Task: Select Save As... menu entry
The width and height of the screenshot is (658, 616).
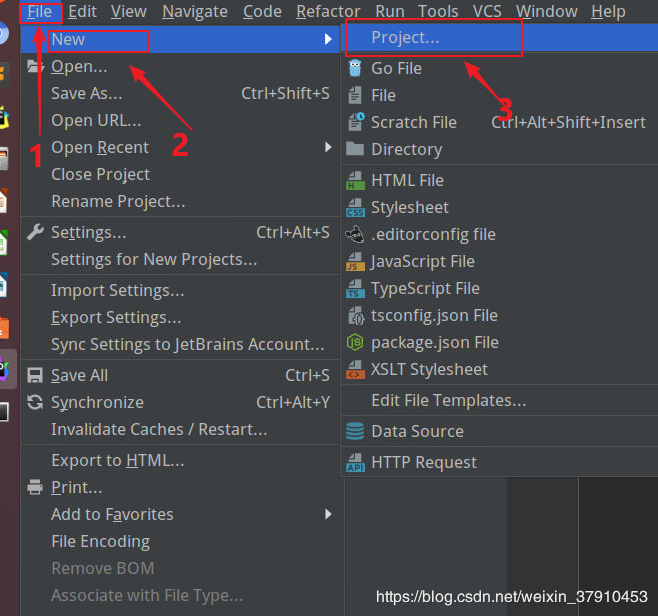Action: [x=180, y=93]
